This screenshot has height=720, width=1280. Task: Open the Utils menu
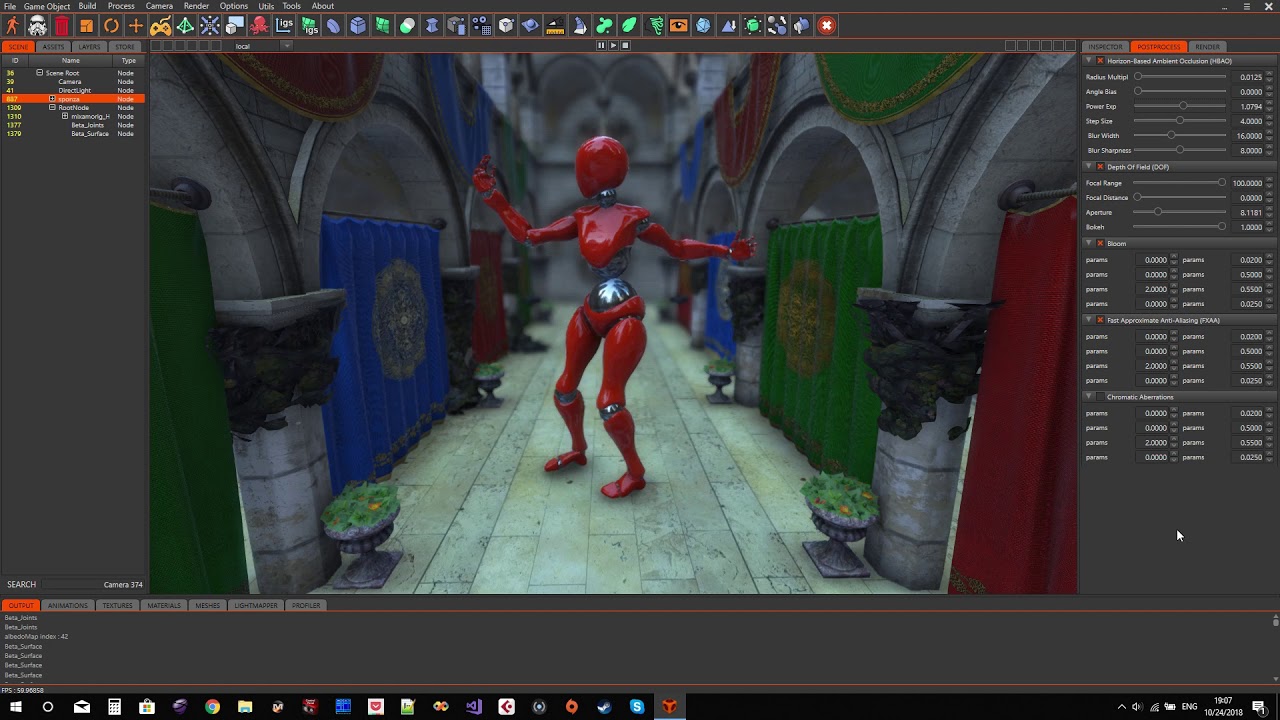[266, 6]
